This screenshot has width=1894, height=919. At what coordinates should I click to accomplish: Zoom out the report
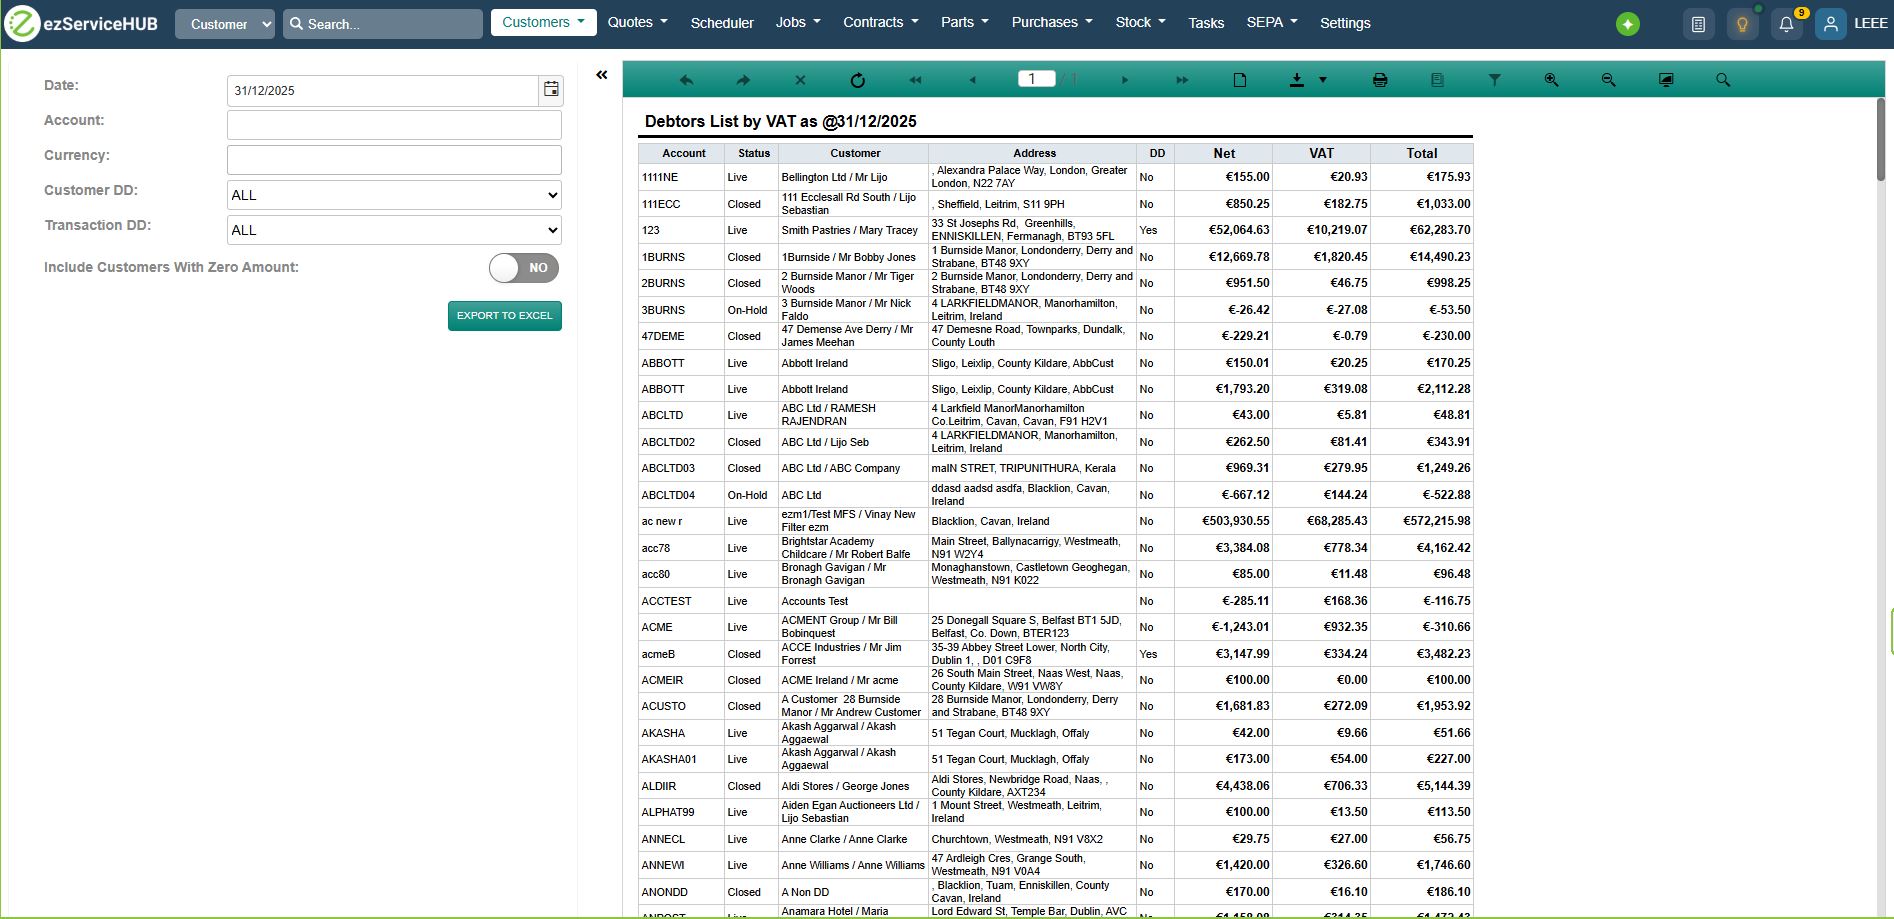point(1608,80)
